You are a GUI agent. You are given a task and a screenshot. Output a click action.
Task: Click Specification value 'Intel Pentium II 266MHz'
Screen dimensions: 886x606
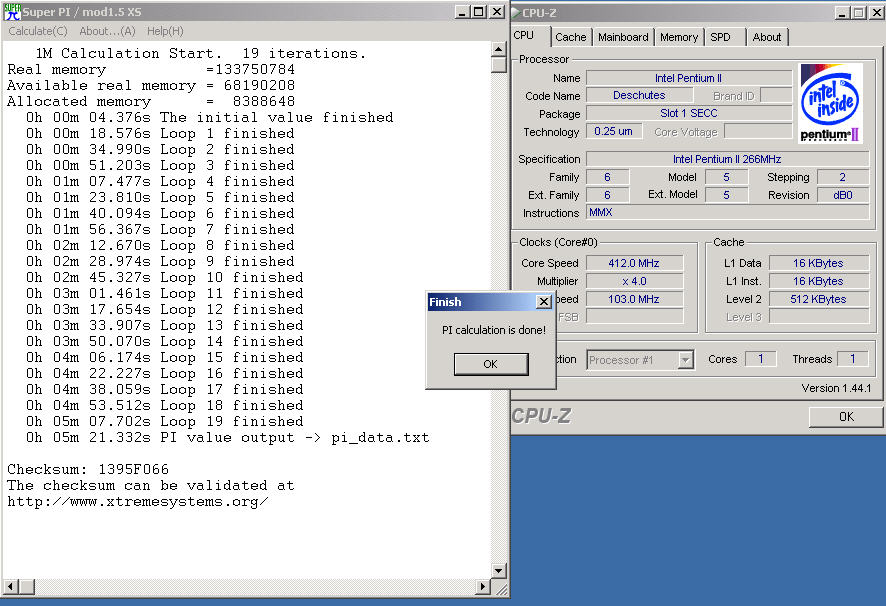click(x=727, y=159)
